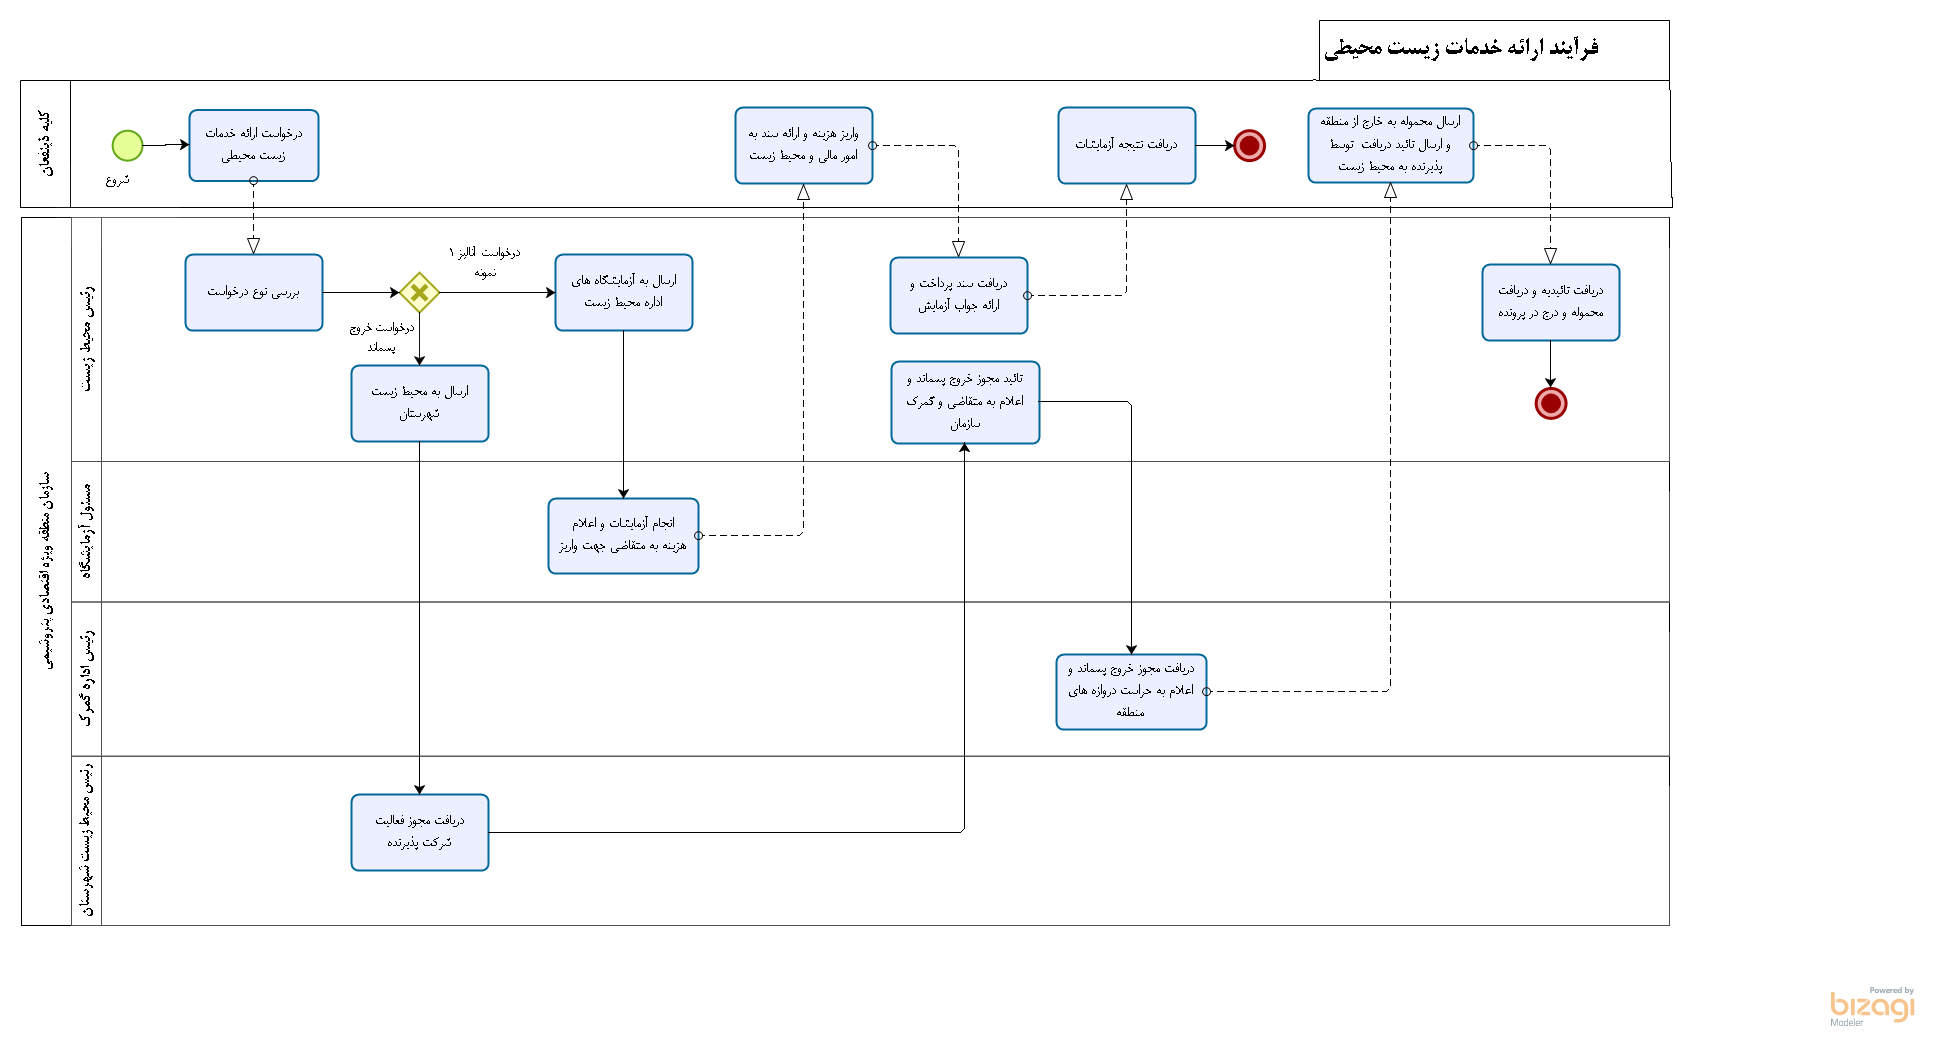
Task: Select the 'دریافت مجوز فعالیت شرکت پذیرنده' task
Action: (419, 832)
